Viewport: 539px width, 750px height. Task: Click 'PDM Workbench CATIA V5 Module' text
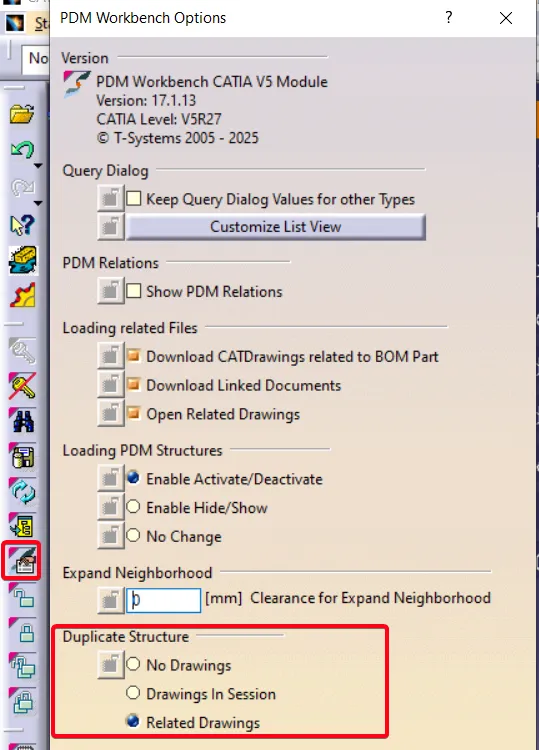(x=212, y=82)
